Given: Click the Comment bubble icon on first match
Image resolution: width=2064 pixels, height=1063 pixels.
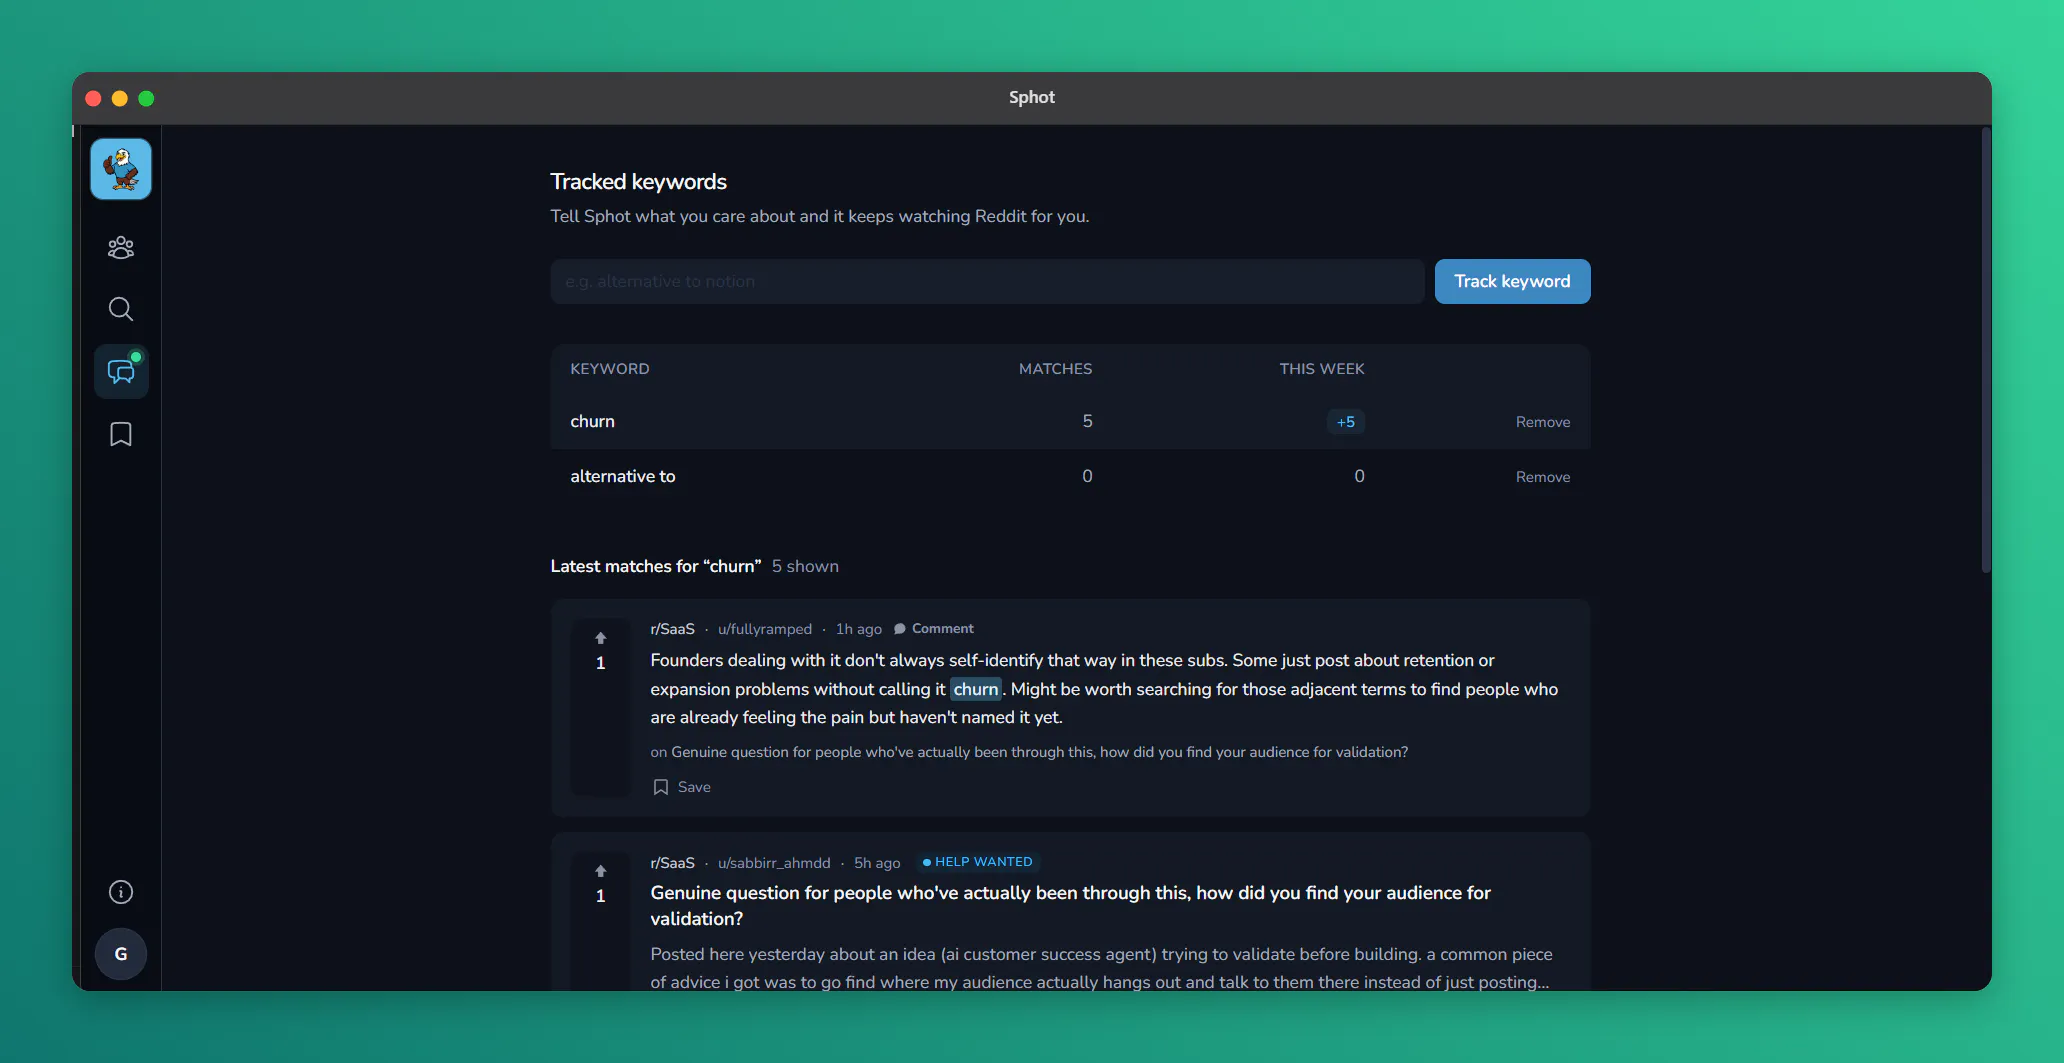Looking at the screenshot, I should click(x=899, y=629).
